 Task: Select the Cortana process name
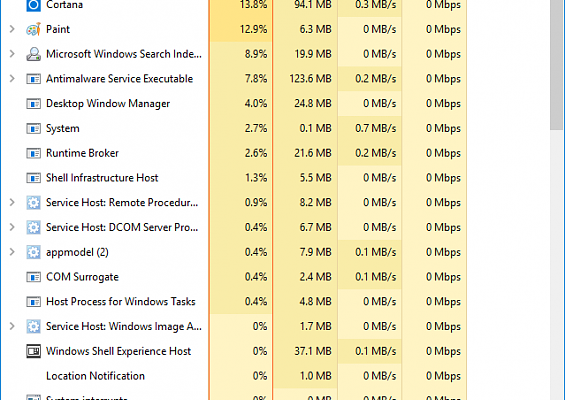pos(64,5)
